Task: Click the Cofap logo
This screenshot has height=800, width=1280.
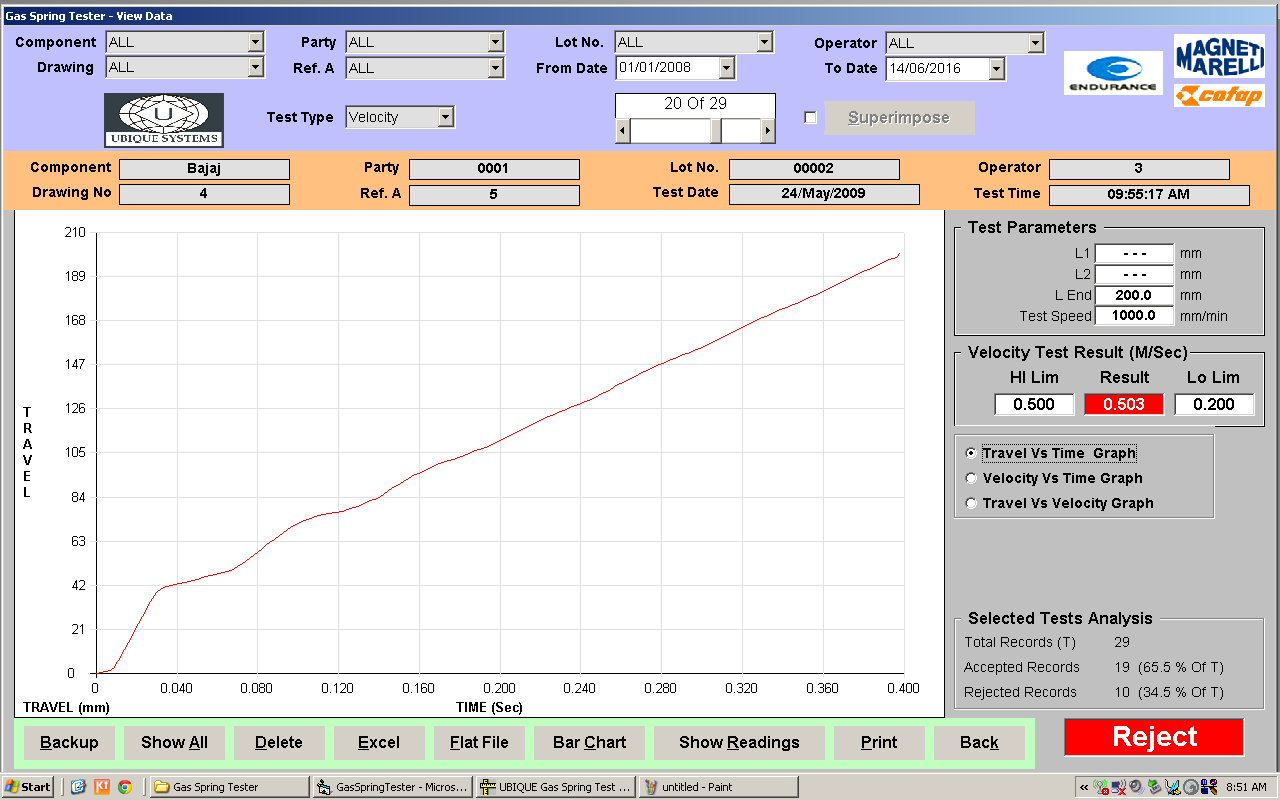Action: (x=1219, y=96)
